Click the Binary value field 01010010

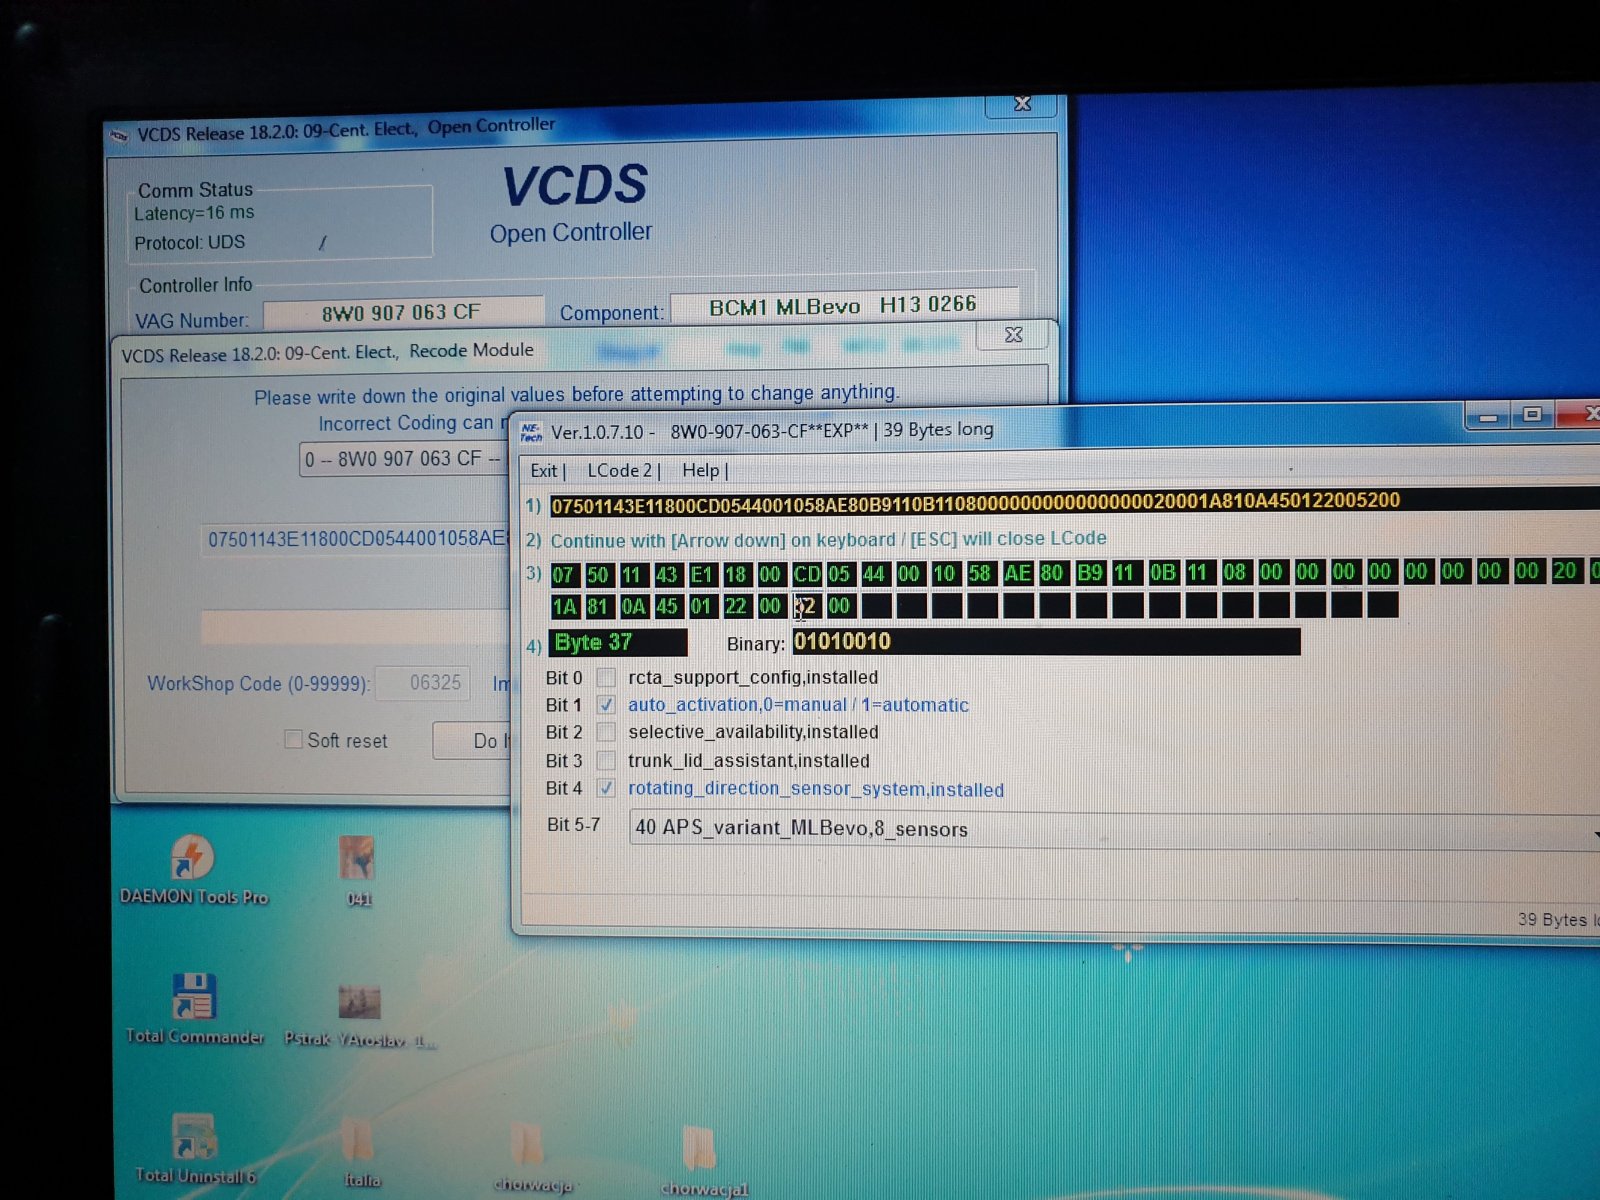tap(1046, 641)
